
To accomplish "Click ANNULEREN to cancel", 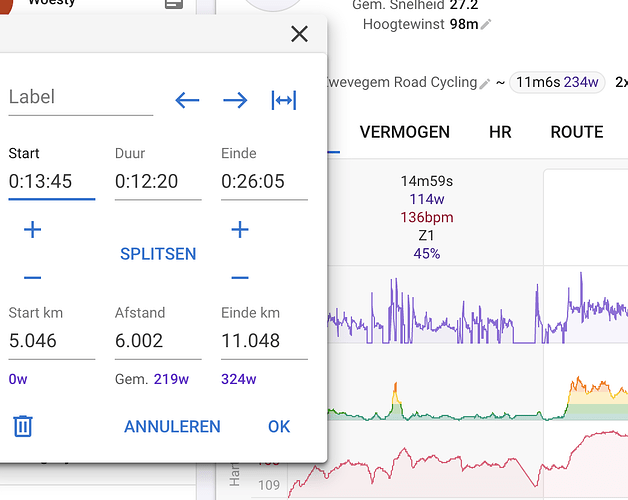I will (172, 427).
